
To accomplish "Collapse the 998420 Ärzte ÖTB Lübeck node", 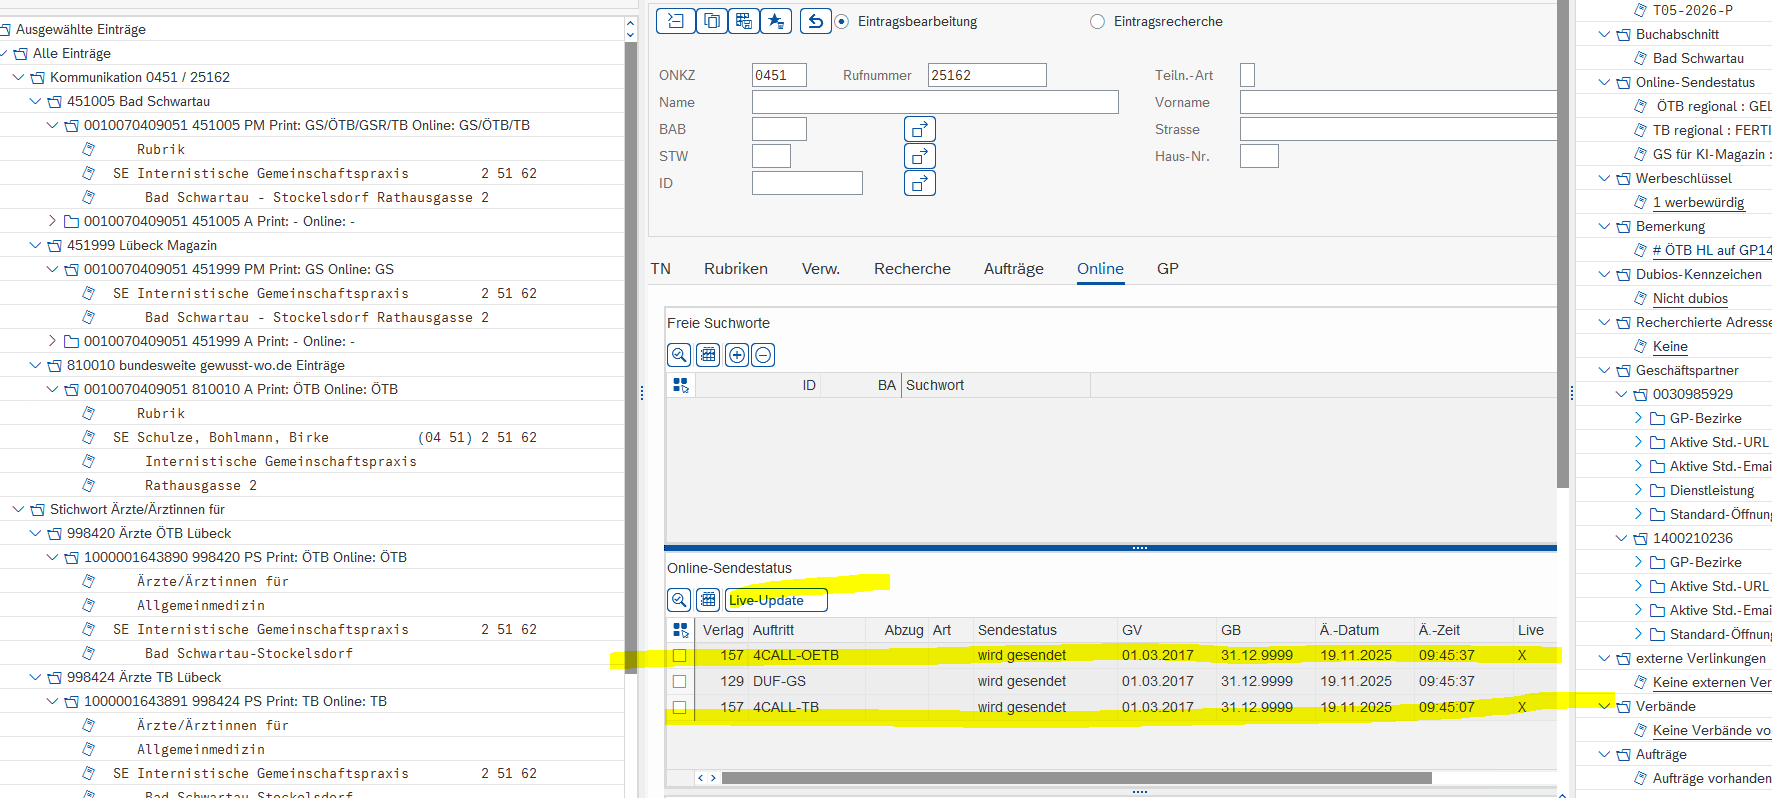I will (x=35, y=533).
